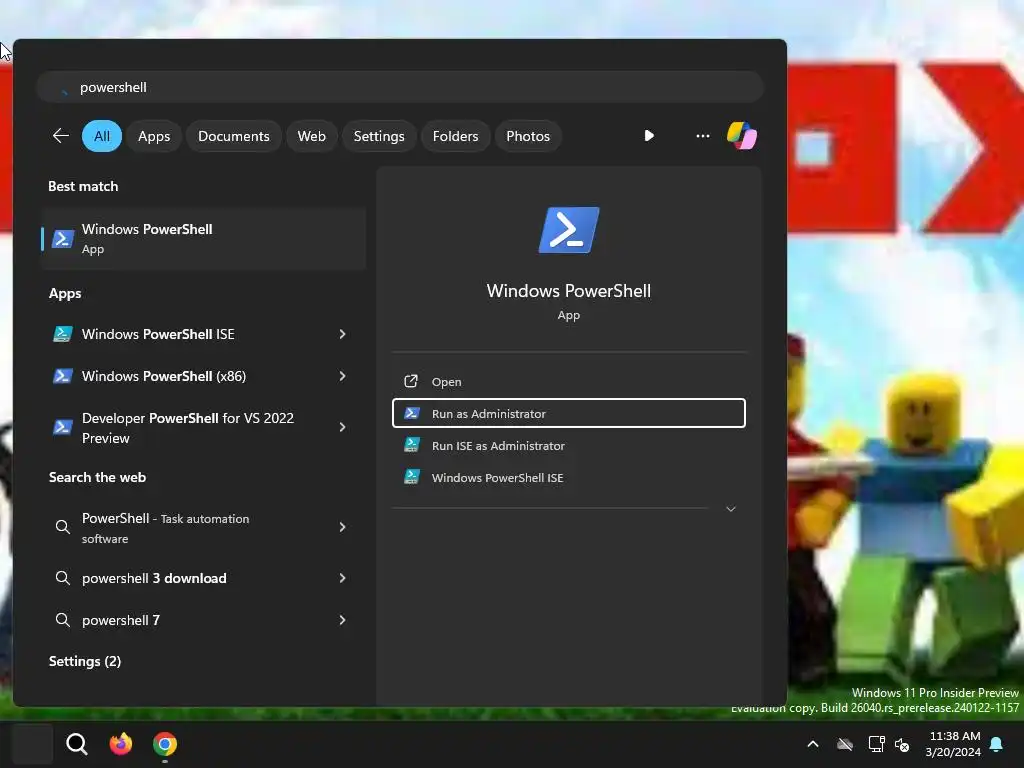The image size is (1024, 768).
Task: Expand Windows PowerShell (x86) chevron
Action: pos(342,376)
